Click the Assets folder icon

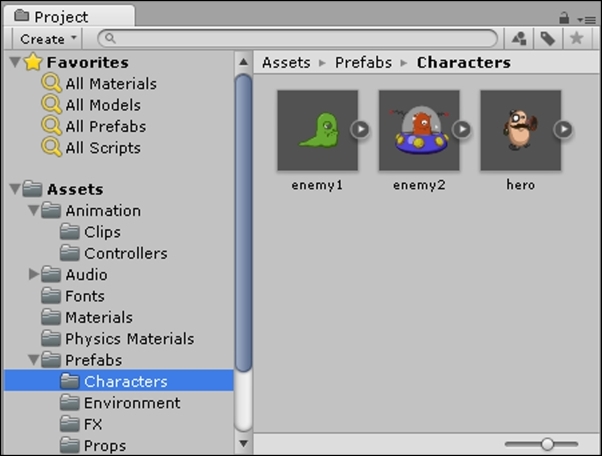[32, 189]
